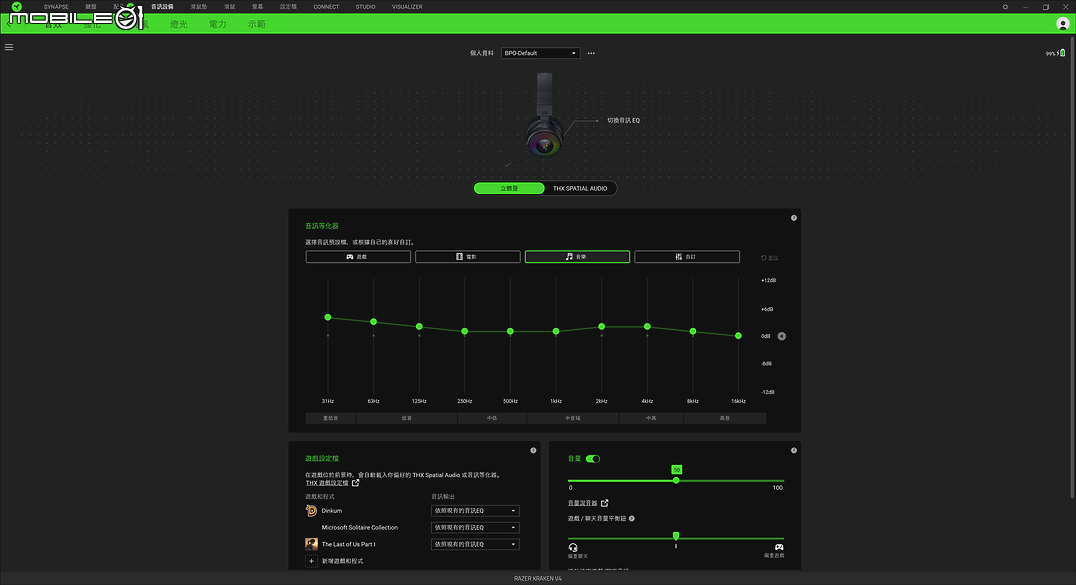
Task: Click The Last of Us Part I name
Action: pyautogui.click(x=348, y=544)
